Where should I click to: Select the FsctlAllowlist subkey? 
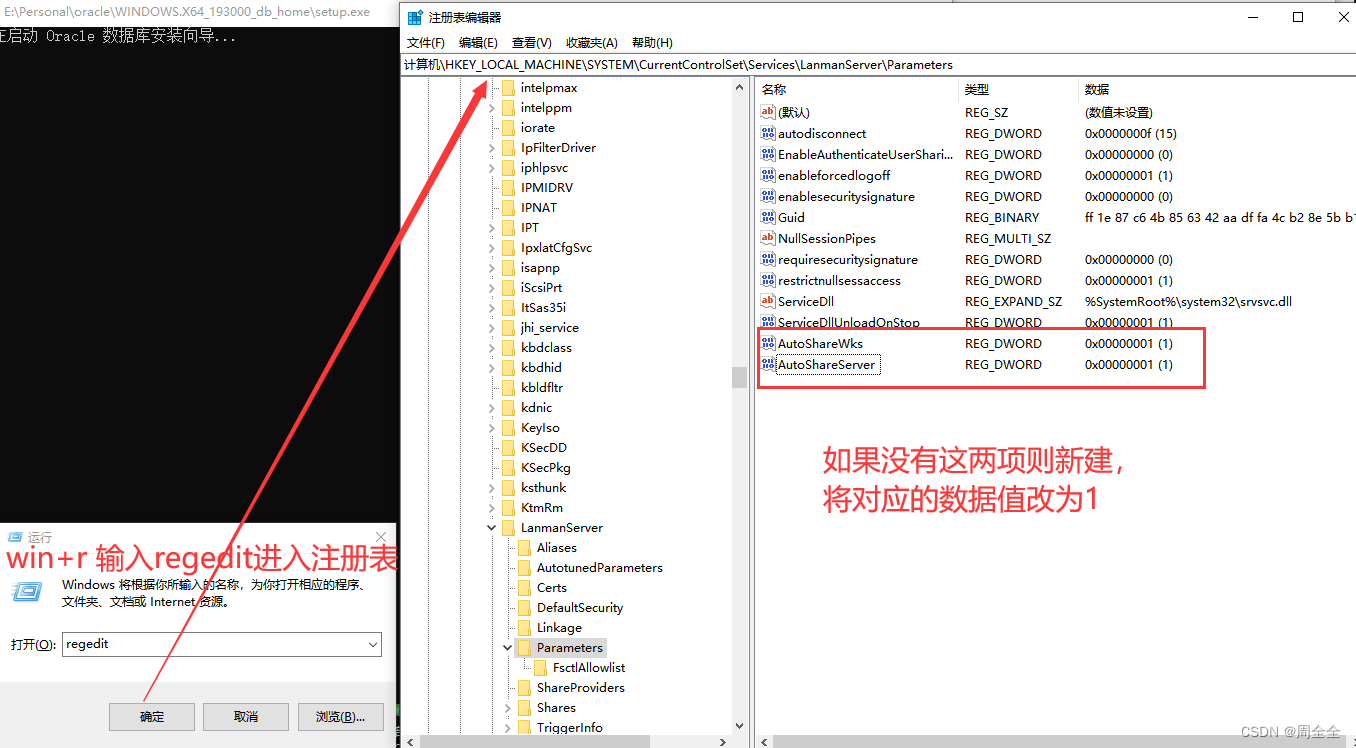[x=589, y=668]
